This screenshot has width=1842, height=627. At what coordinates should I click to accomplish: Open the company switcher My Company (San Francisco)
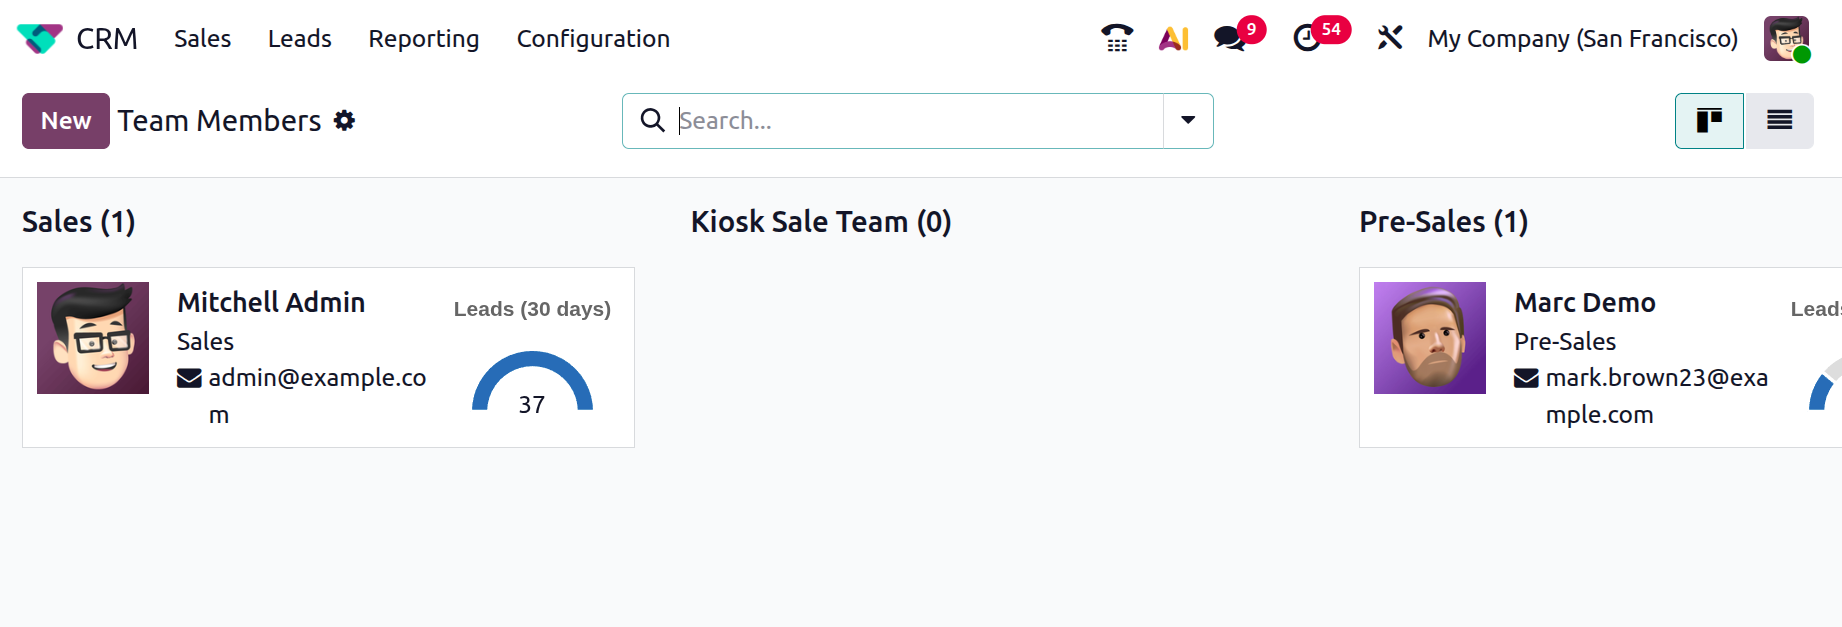(1582, 39)
